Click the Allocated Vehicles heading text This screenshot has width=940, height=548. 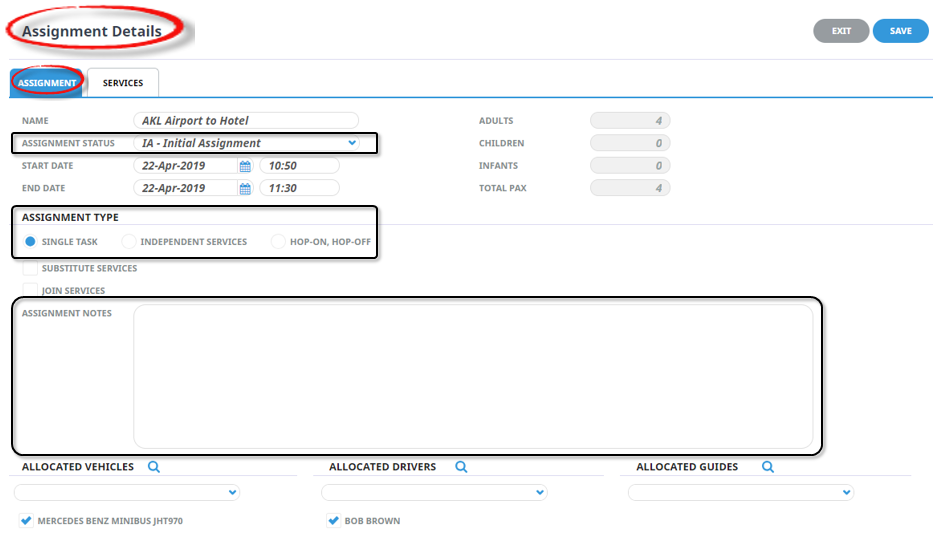pyautogui.click(x=78, y=467)
